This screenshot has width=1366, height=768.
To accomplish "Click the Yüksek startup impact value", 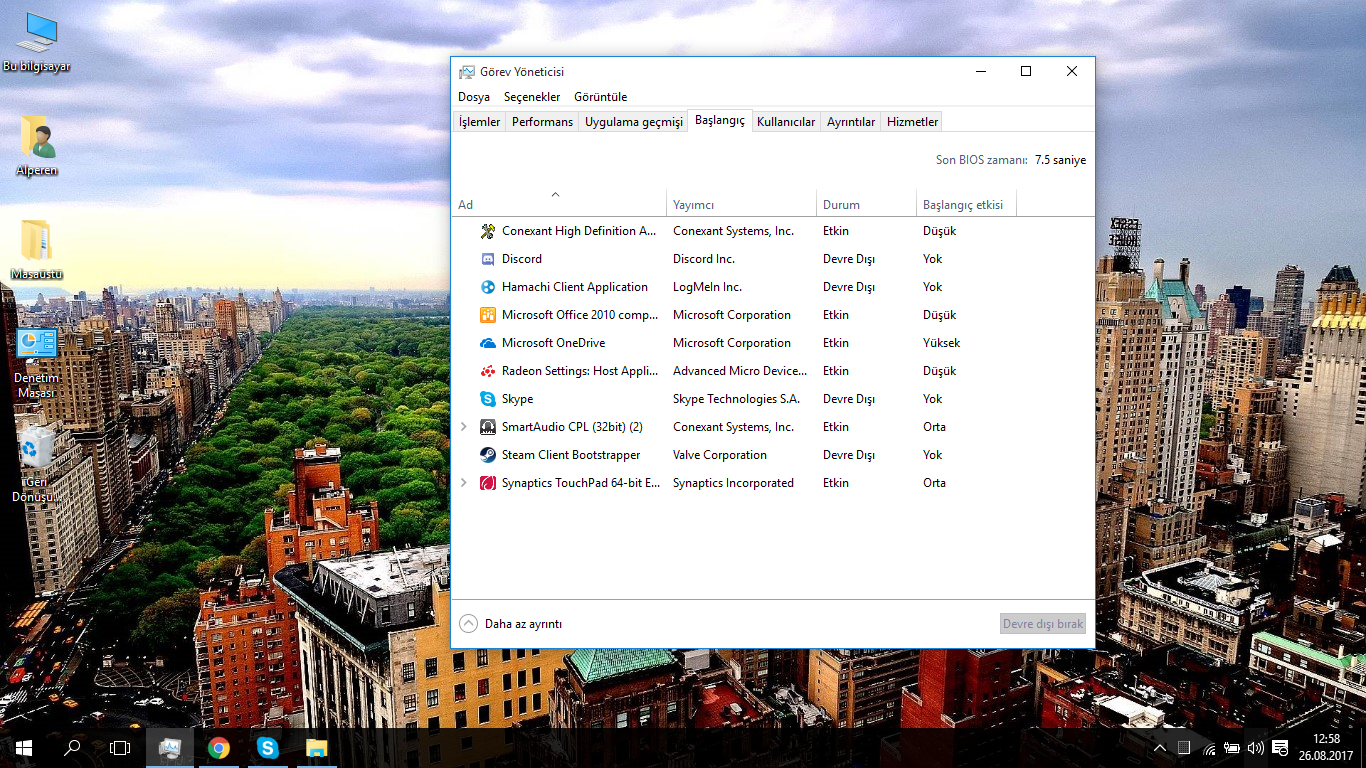I will pyautogui.click(x=941, y=343).
